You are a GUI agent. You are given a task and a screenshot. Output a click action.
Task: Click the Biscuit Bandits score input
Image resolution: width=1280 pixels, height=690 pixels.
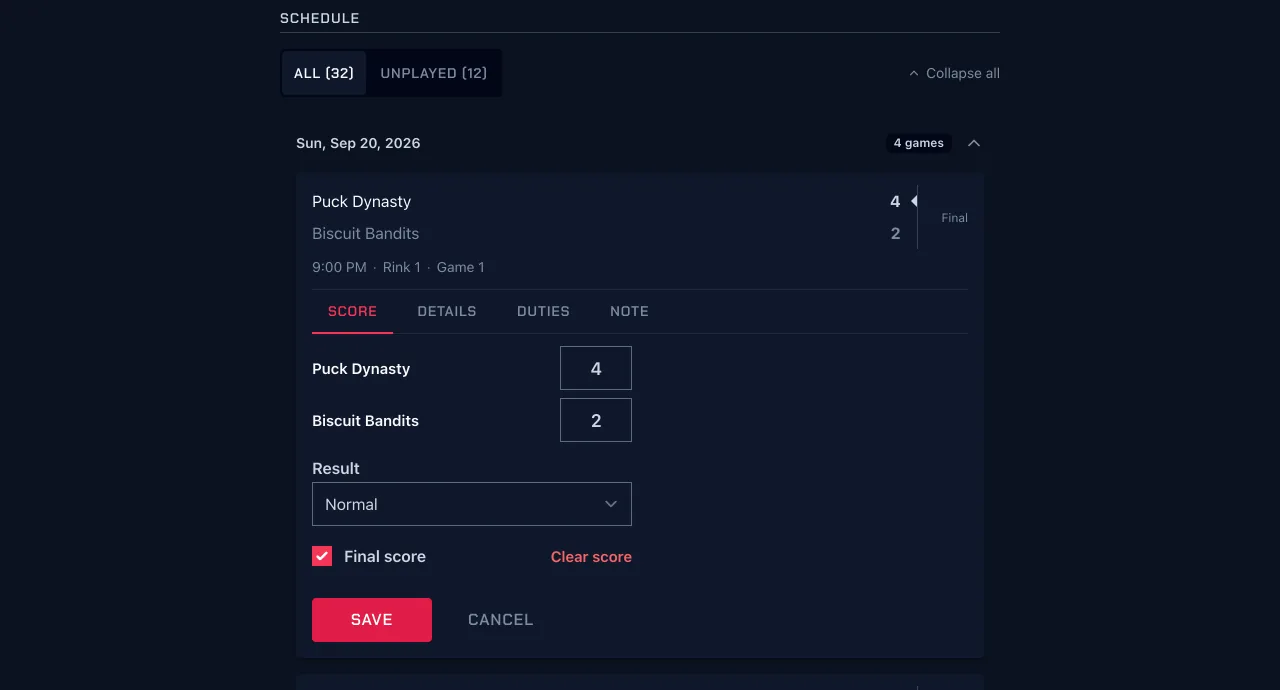[596, 420]
